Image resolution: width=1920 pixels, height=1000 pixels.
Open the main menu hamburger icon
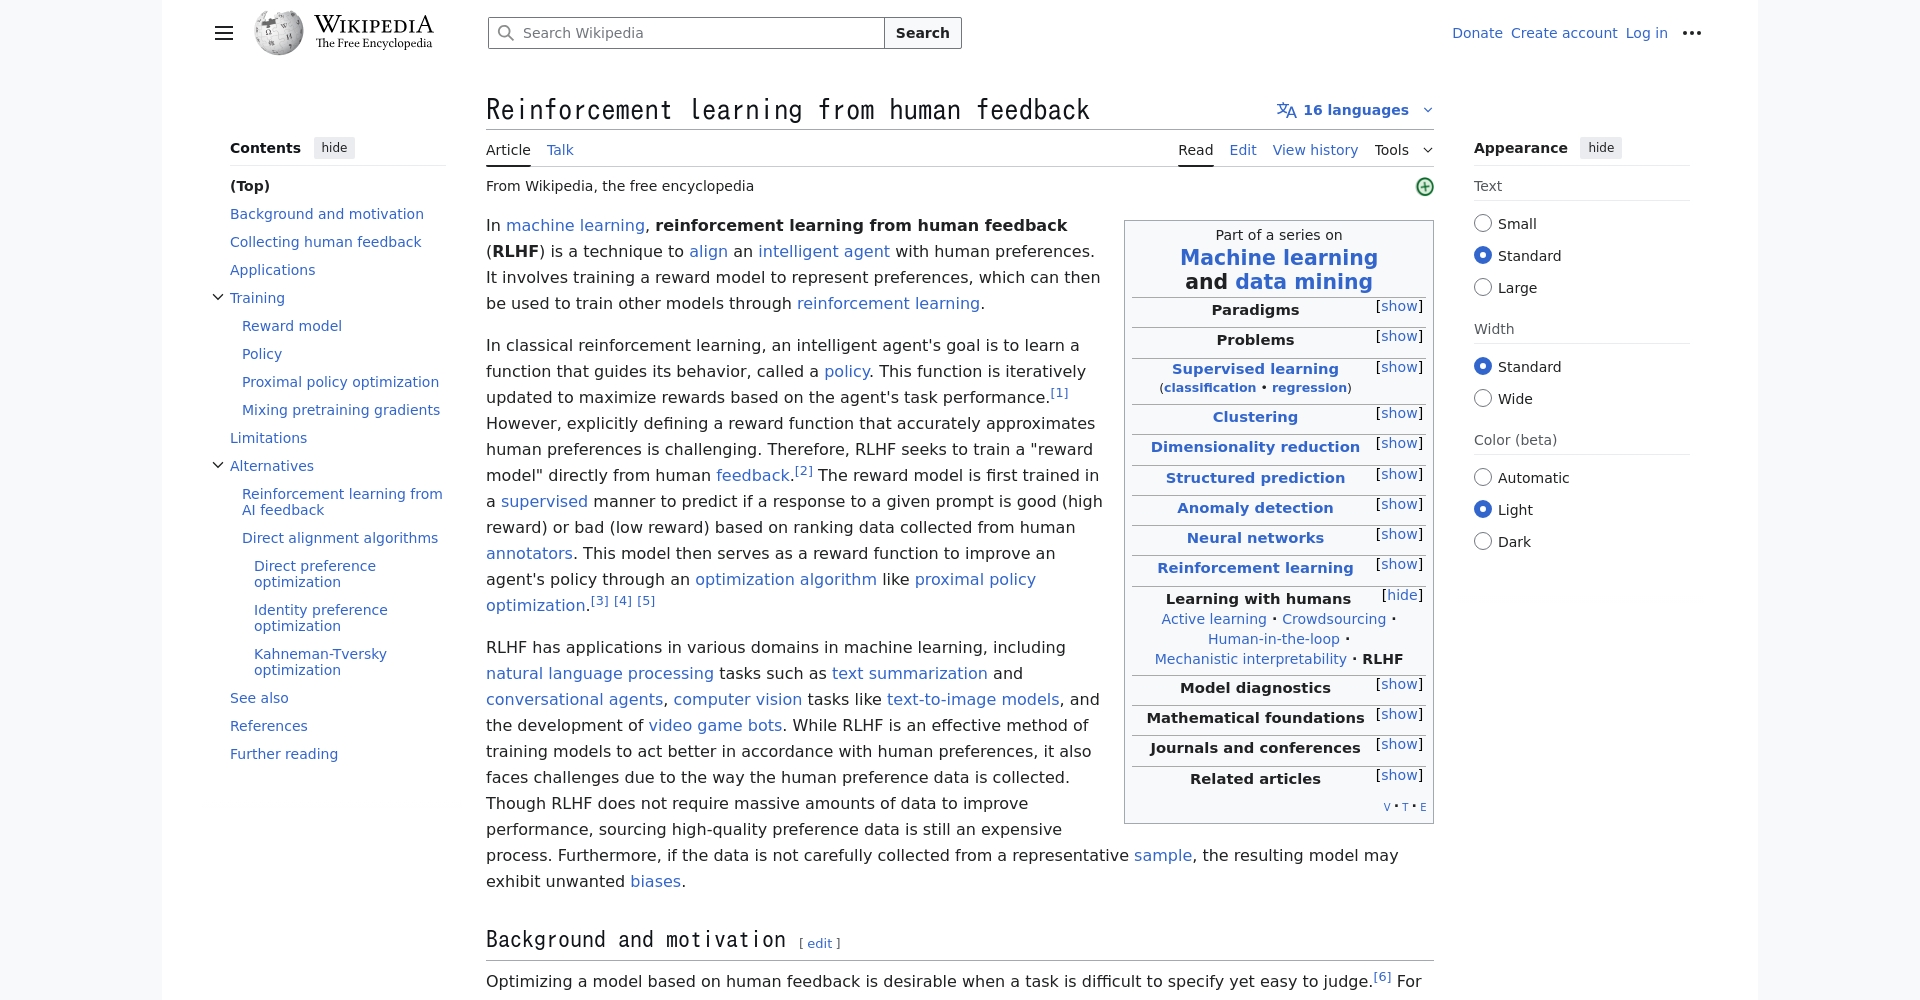[x=224, y=33]
